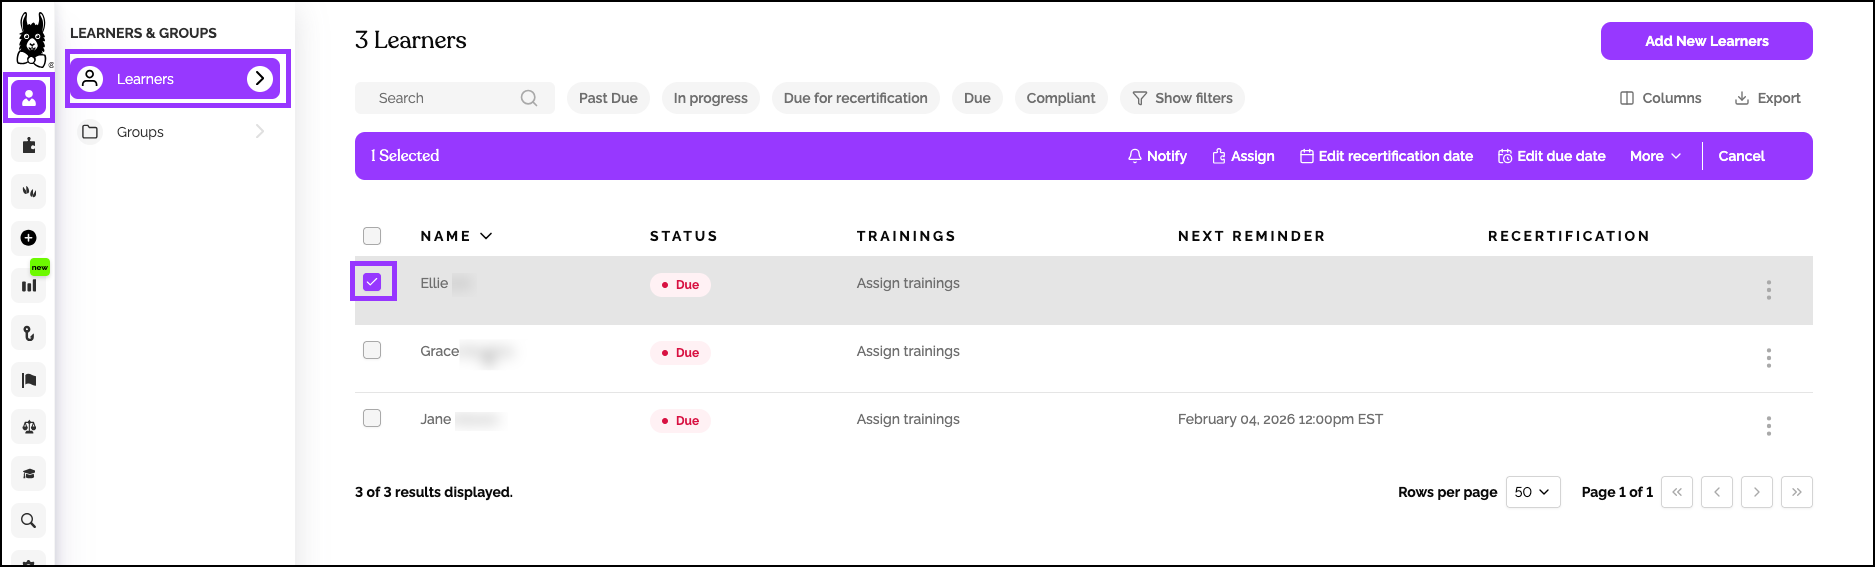Go to the previous page of results
1875x567 pixels.
click(x=1717, y=492)
